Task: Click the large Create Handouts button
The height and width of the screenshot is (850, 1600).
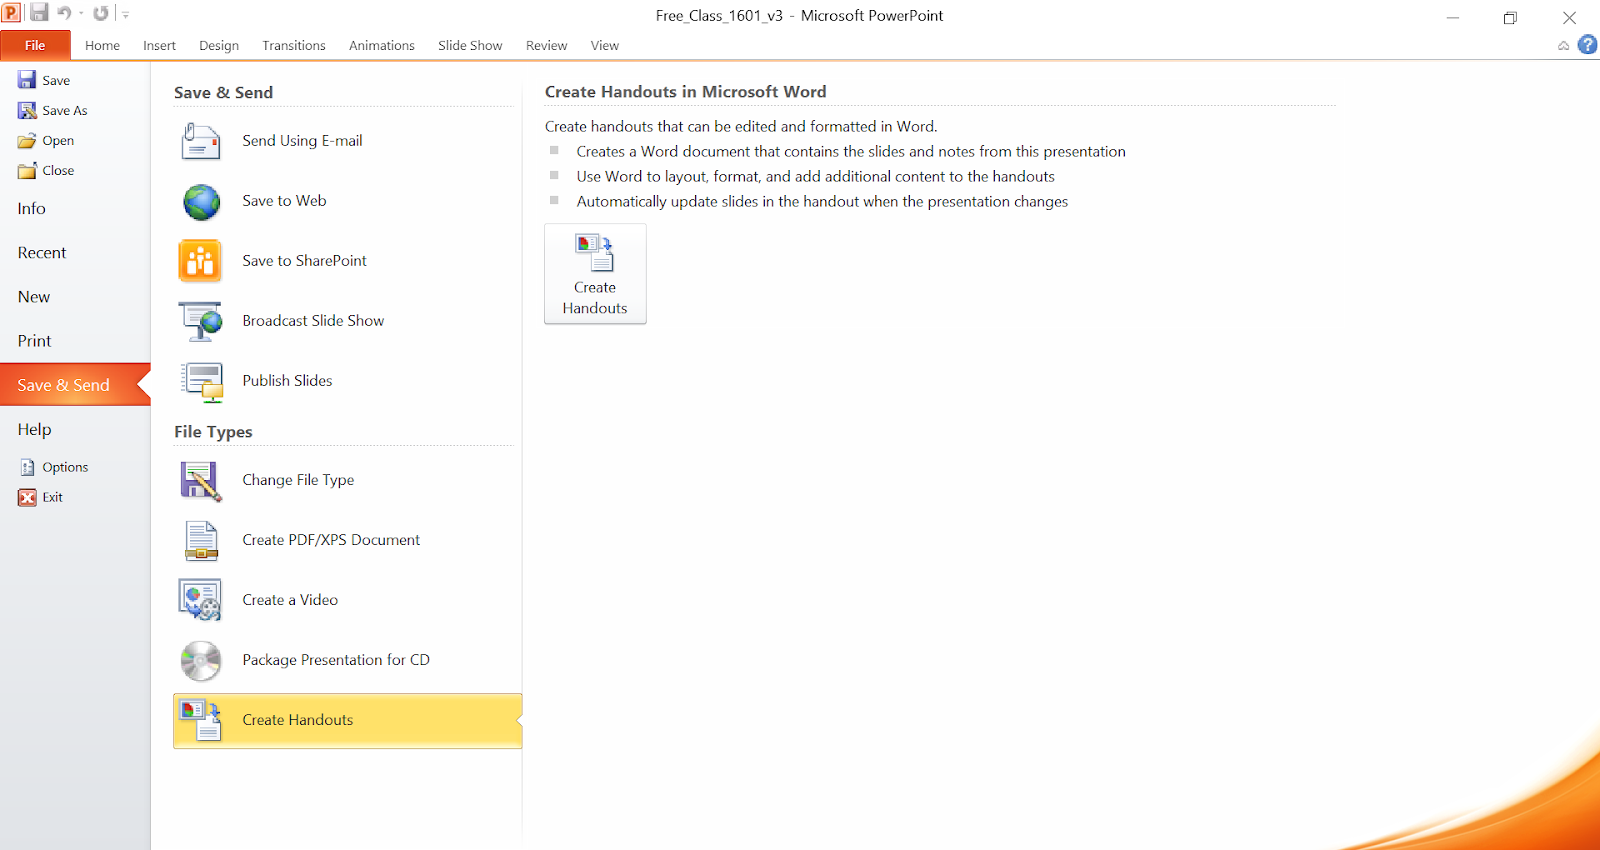Action: tap(595, 273)
